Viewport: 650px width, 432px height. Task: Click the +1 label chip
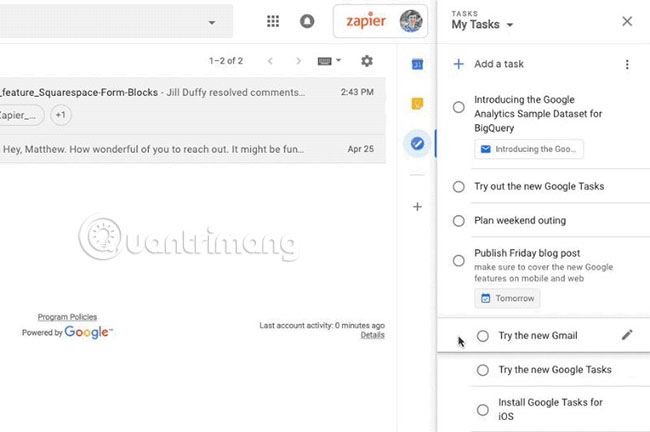click(x=61, y=115)
